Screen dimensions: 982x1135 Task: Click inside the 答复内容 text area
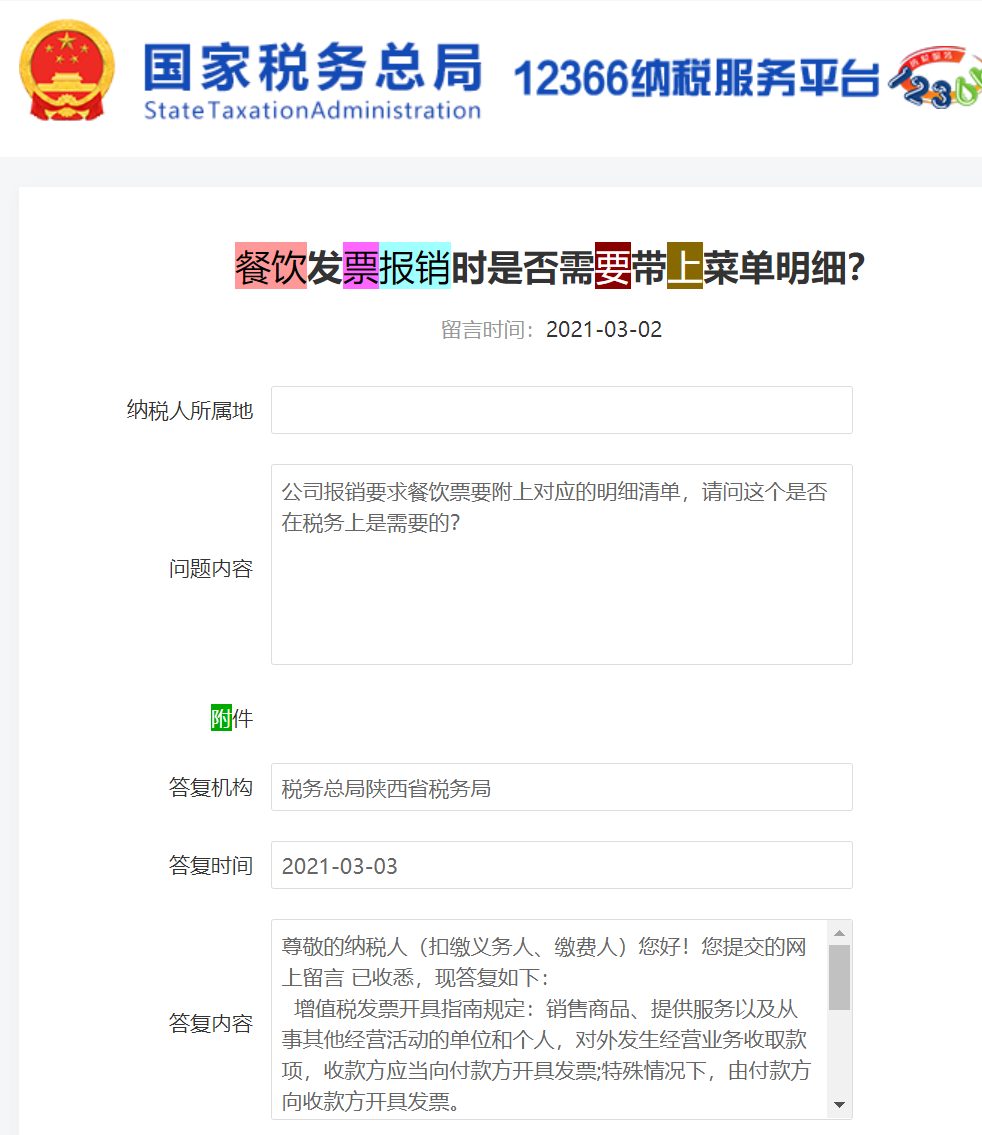pyautogui.click(x=550, y=1020)
